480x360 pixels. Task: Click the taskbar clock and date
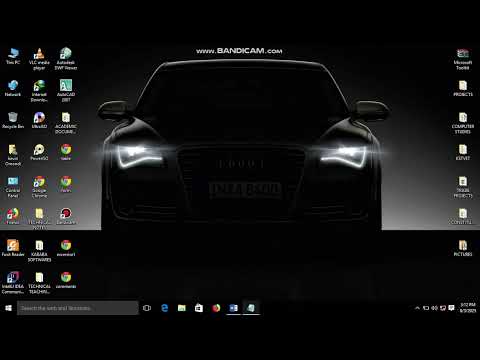pyautogui.click(x=468, y=308)
